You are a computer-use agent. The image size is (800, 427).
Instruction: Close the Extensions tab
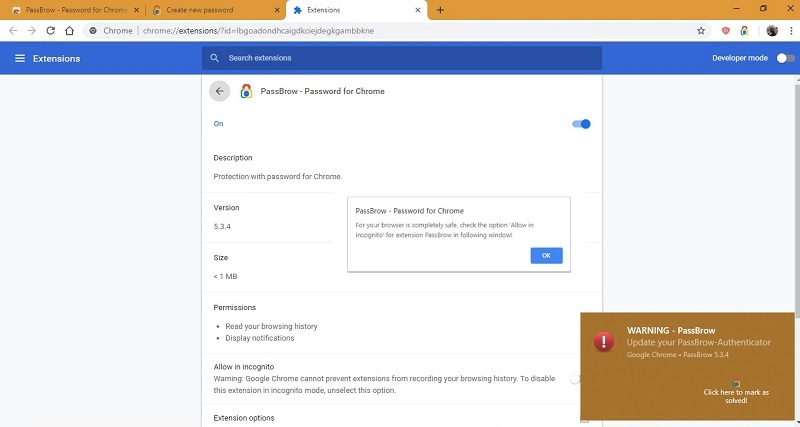(418, 10)
